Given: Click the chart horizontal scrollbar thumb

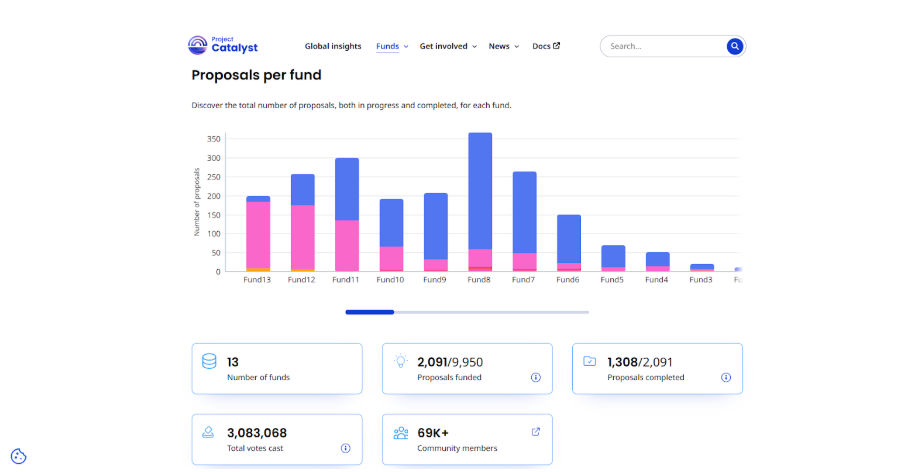Looking at the screenshot, I should [370, 312].
